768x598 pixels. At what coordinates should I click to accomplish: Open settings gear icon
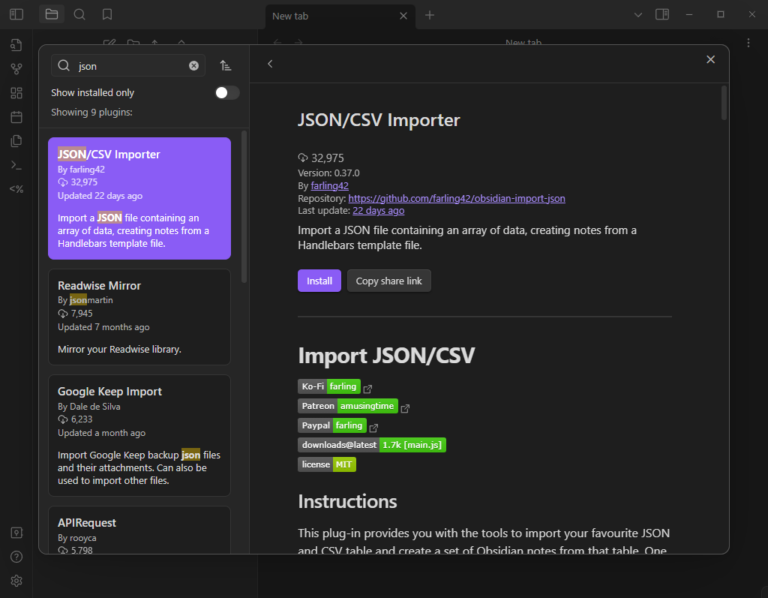tap(16, 581)
